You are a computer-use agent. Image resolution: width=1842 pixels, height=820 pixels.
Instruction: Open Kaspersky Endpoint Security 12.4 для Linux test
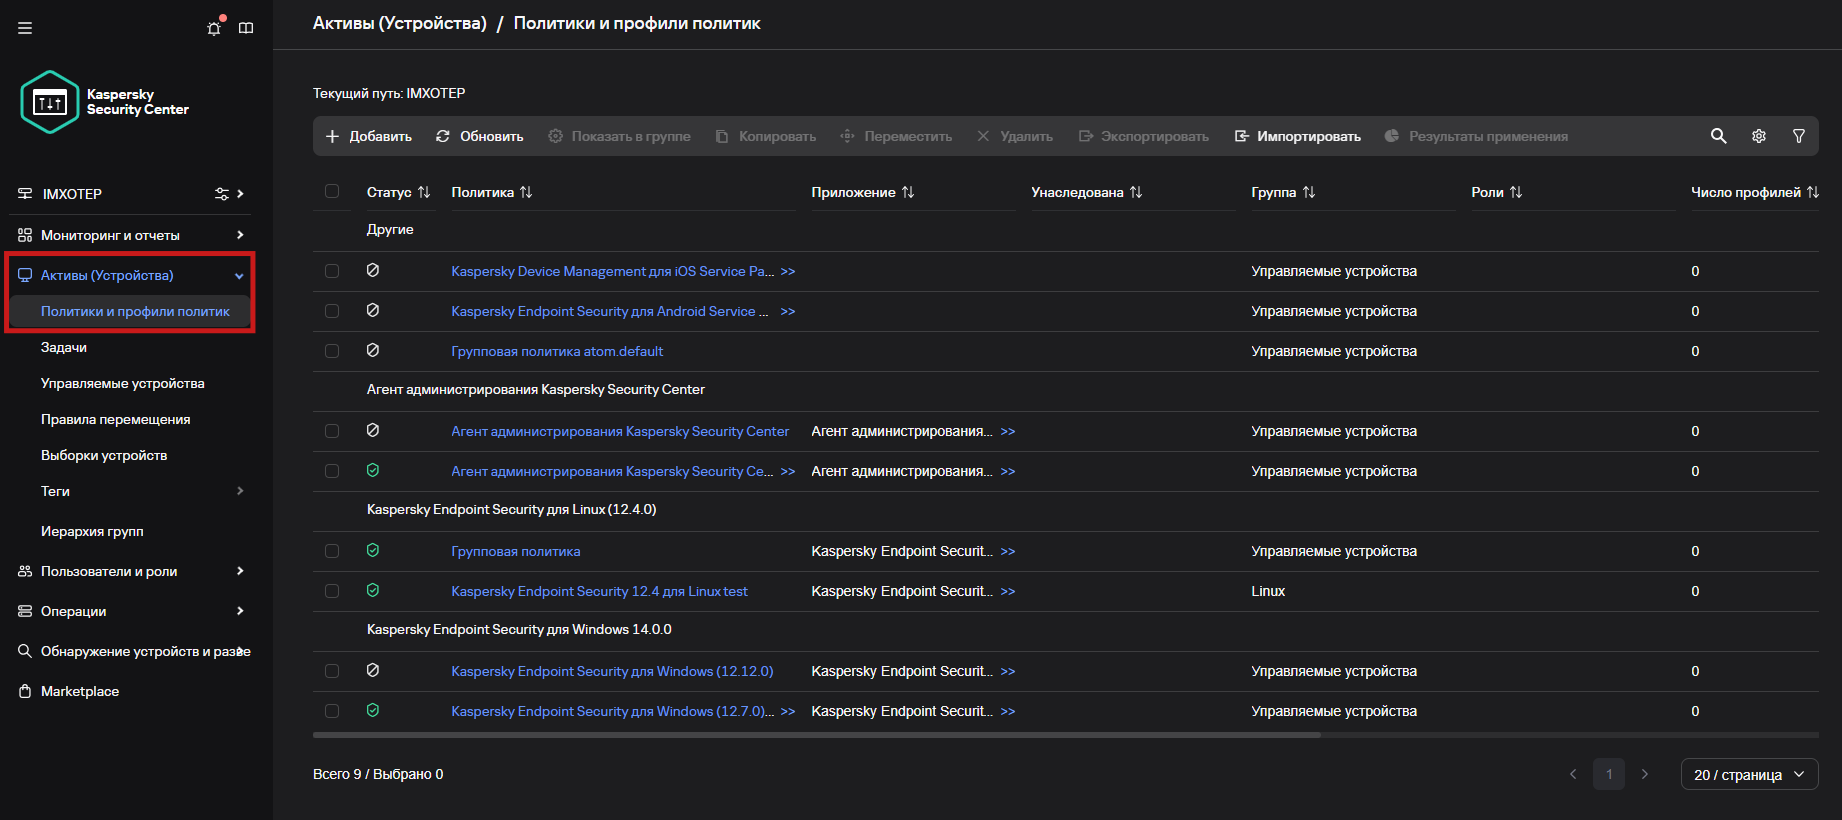point(599,591)
